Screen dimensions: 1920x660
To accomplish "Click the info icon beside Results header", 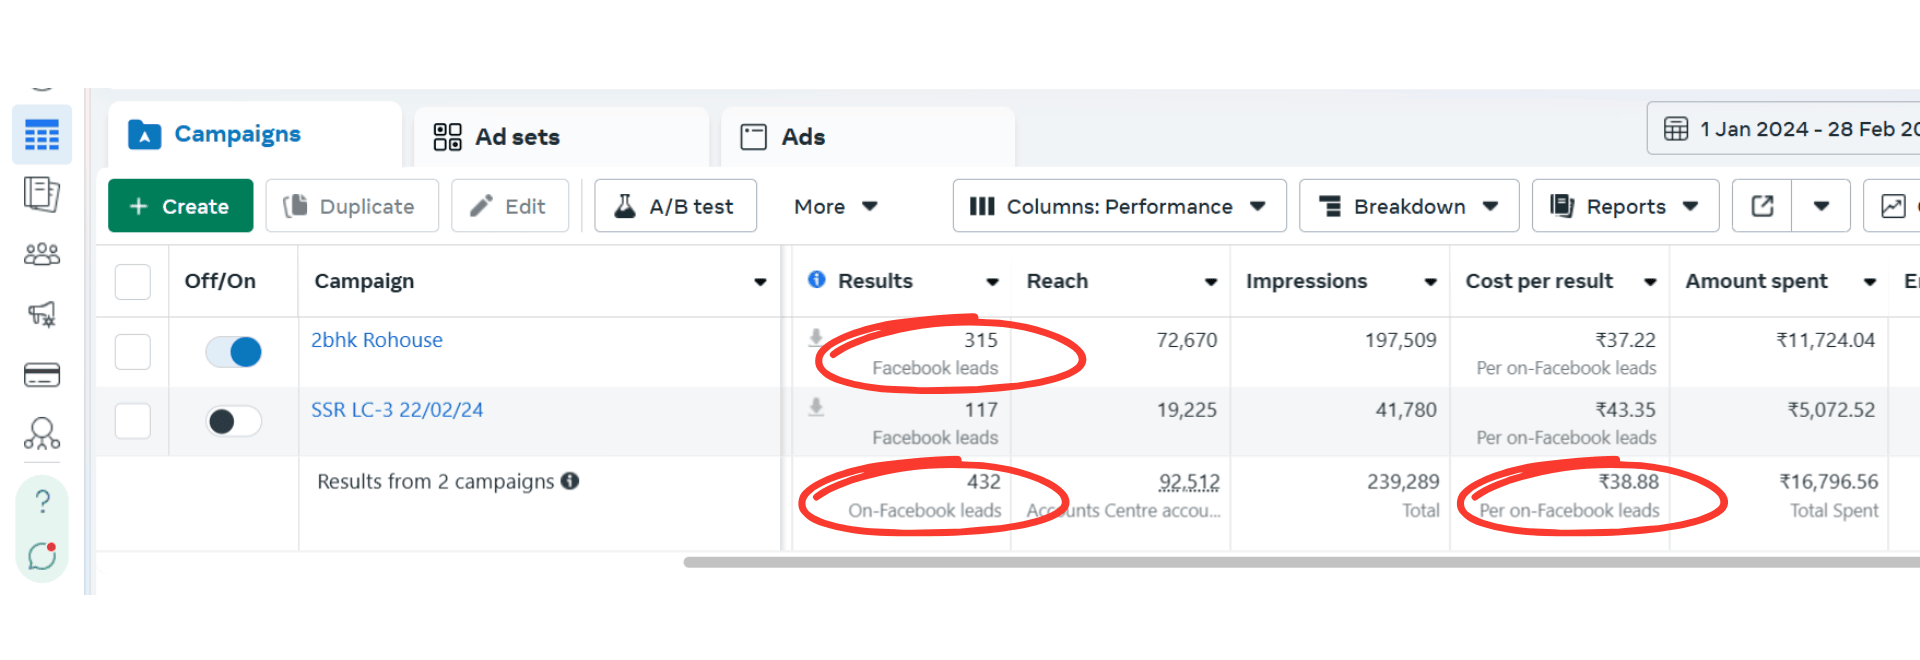I will click(x=817, y=280).
